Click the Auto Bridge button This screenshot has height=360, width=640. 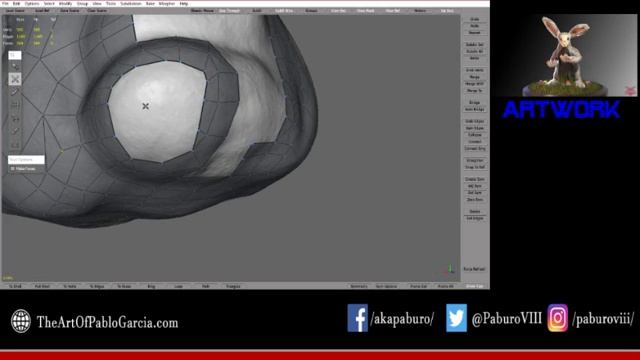click(x=475, y=109)
